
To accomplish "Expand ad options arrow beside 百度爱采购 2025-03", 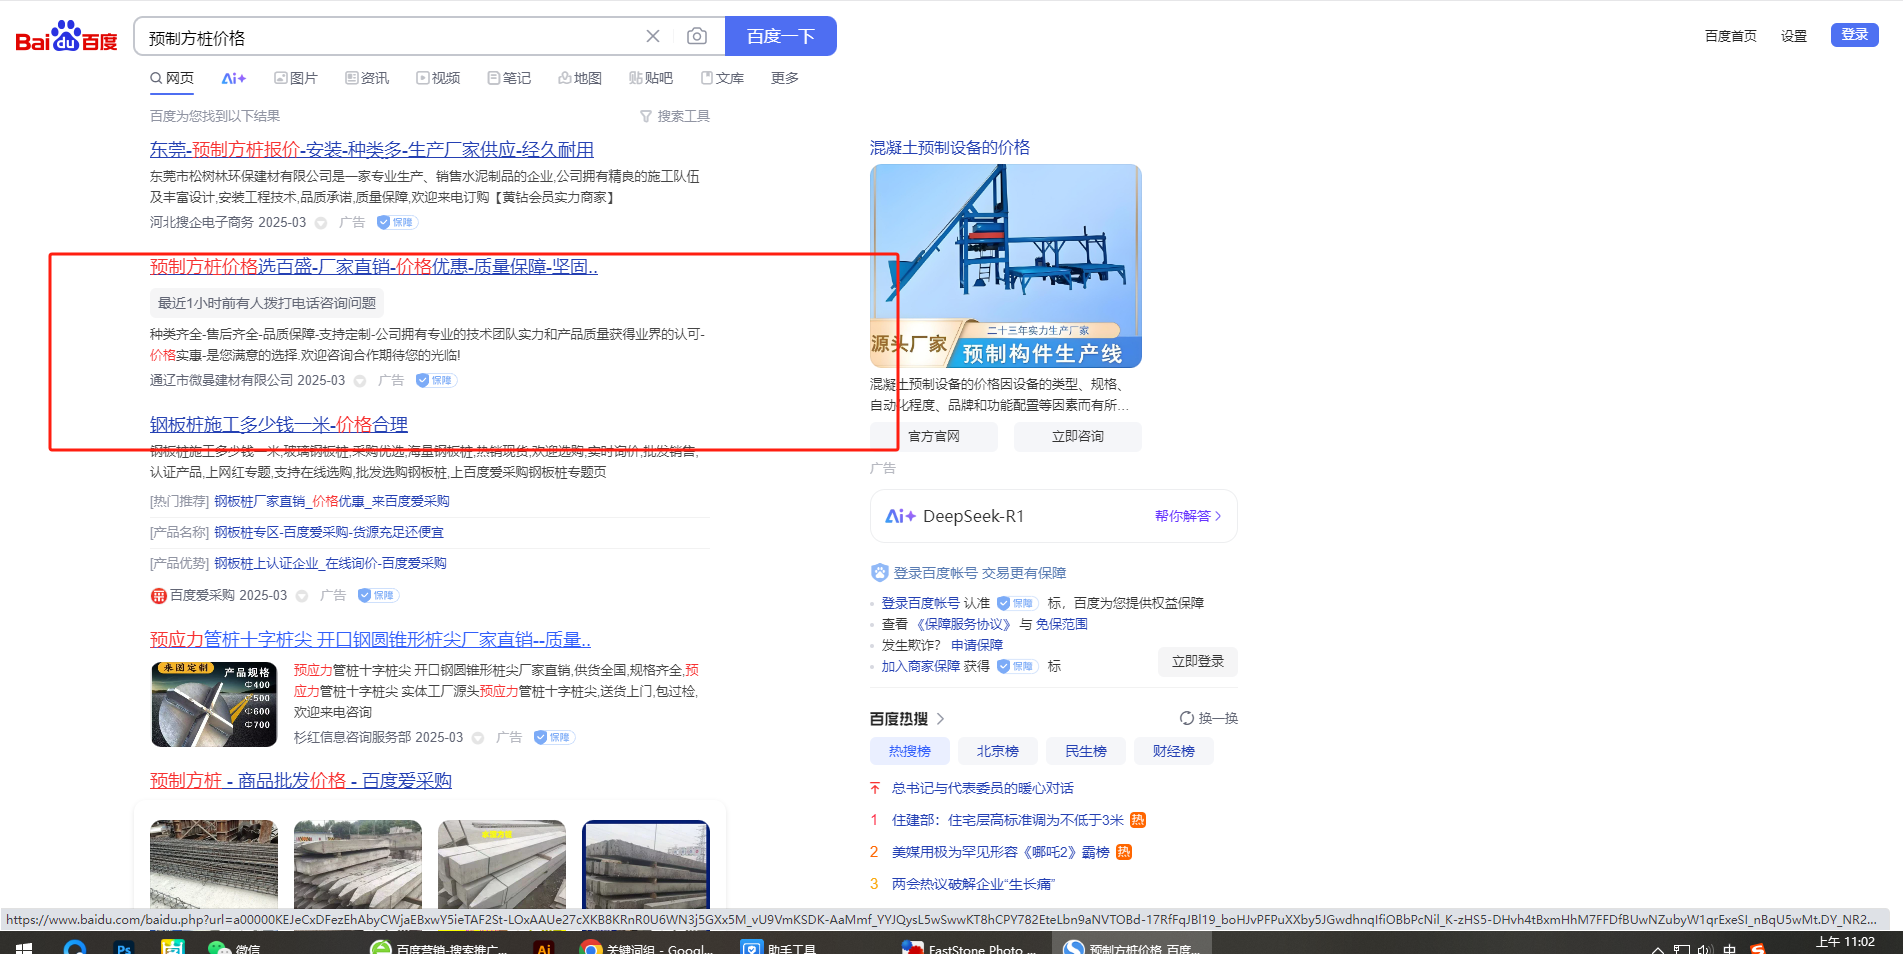I will tap(302, 596).
